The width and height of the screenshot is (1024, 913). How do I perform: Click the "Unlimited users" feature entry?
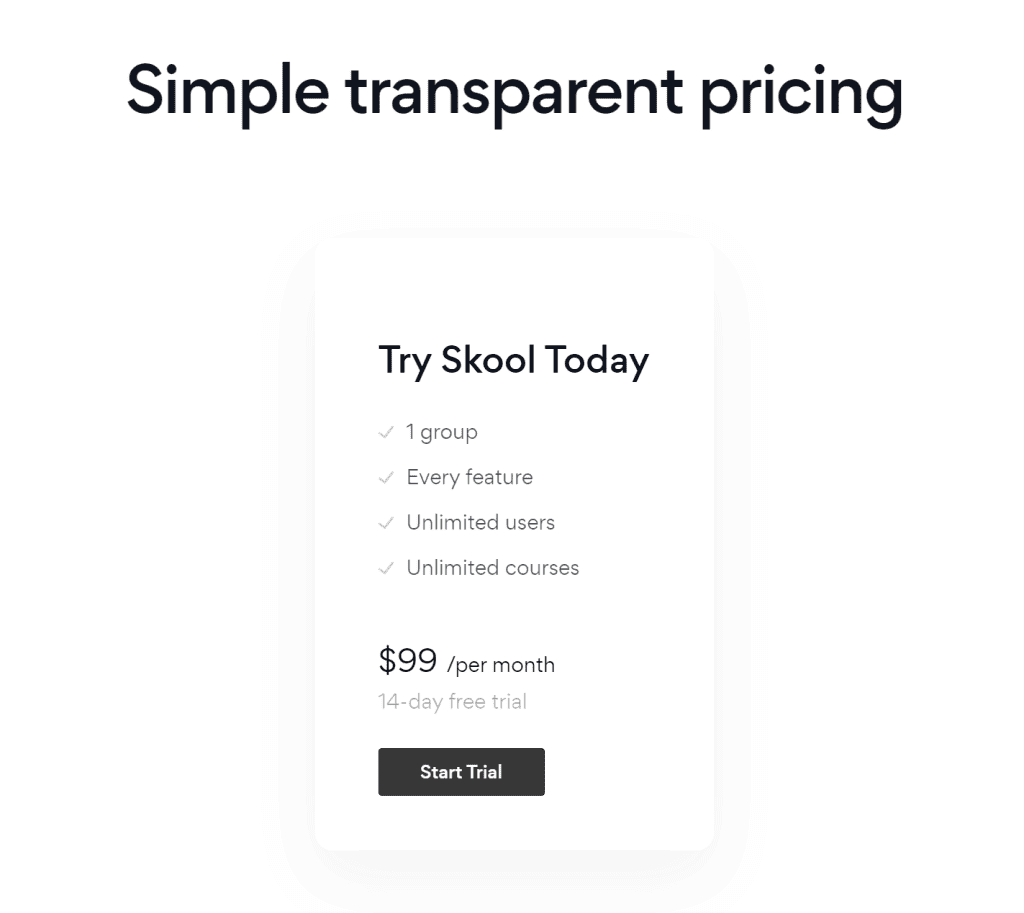click(480, 522)
